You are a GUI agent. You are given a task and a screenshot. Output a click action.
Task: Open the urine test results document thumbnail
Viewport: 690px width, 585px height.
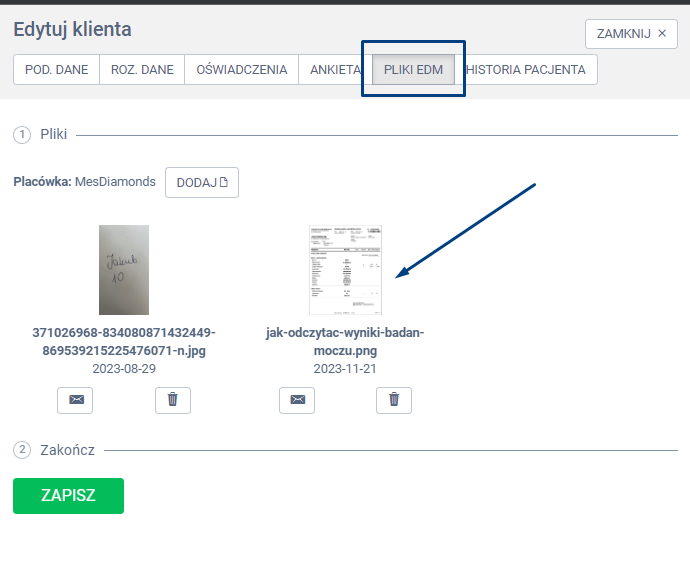pyautogui.click(x=345, y=270)
